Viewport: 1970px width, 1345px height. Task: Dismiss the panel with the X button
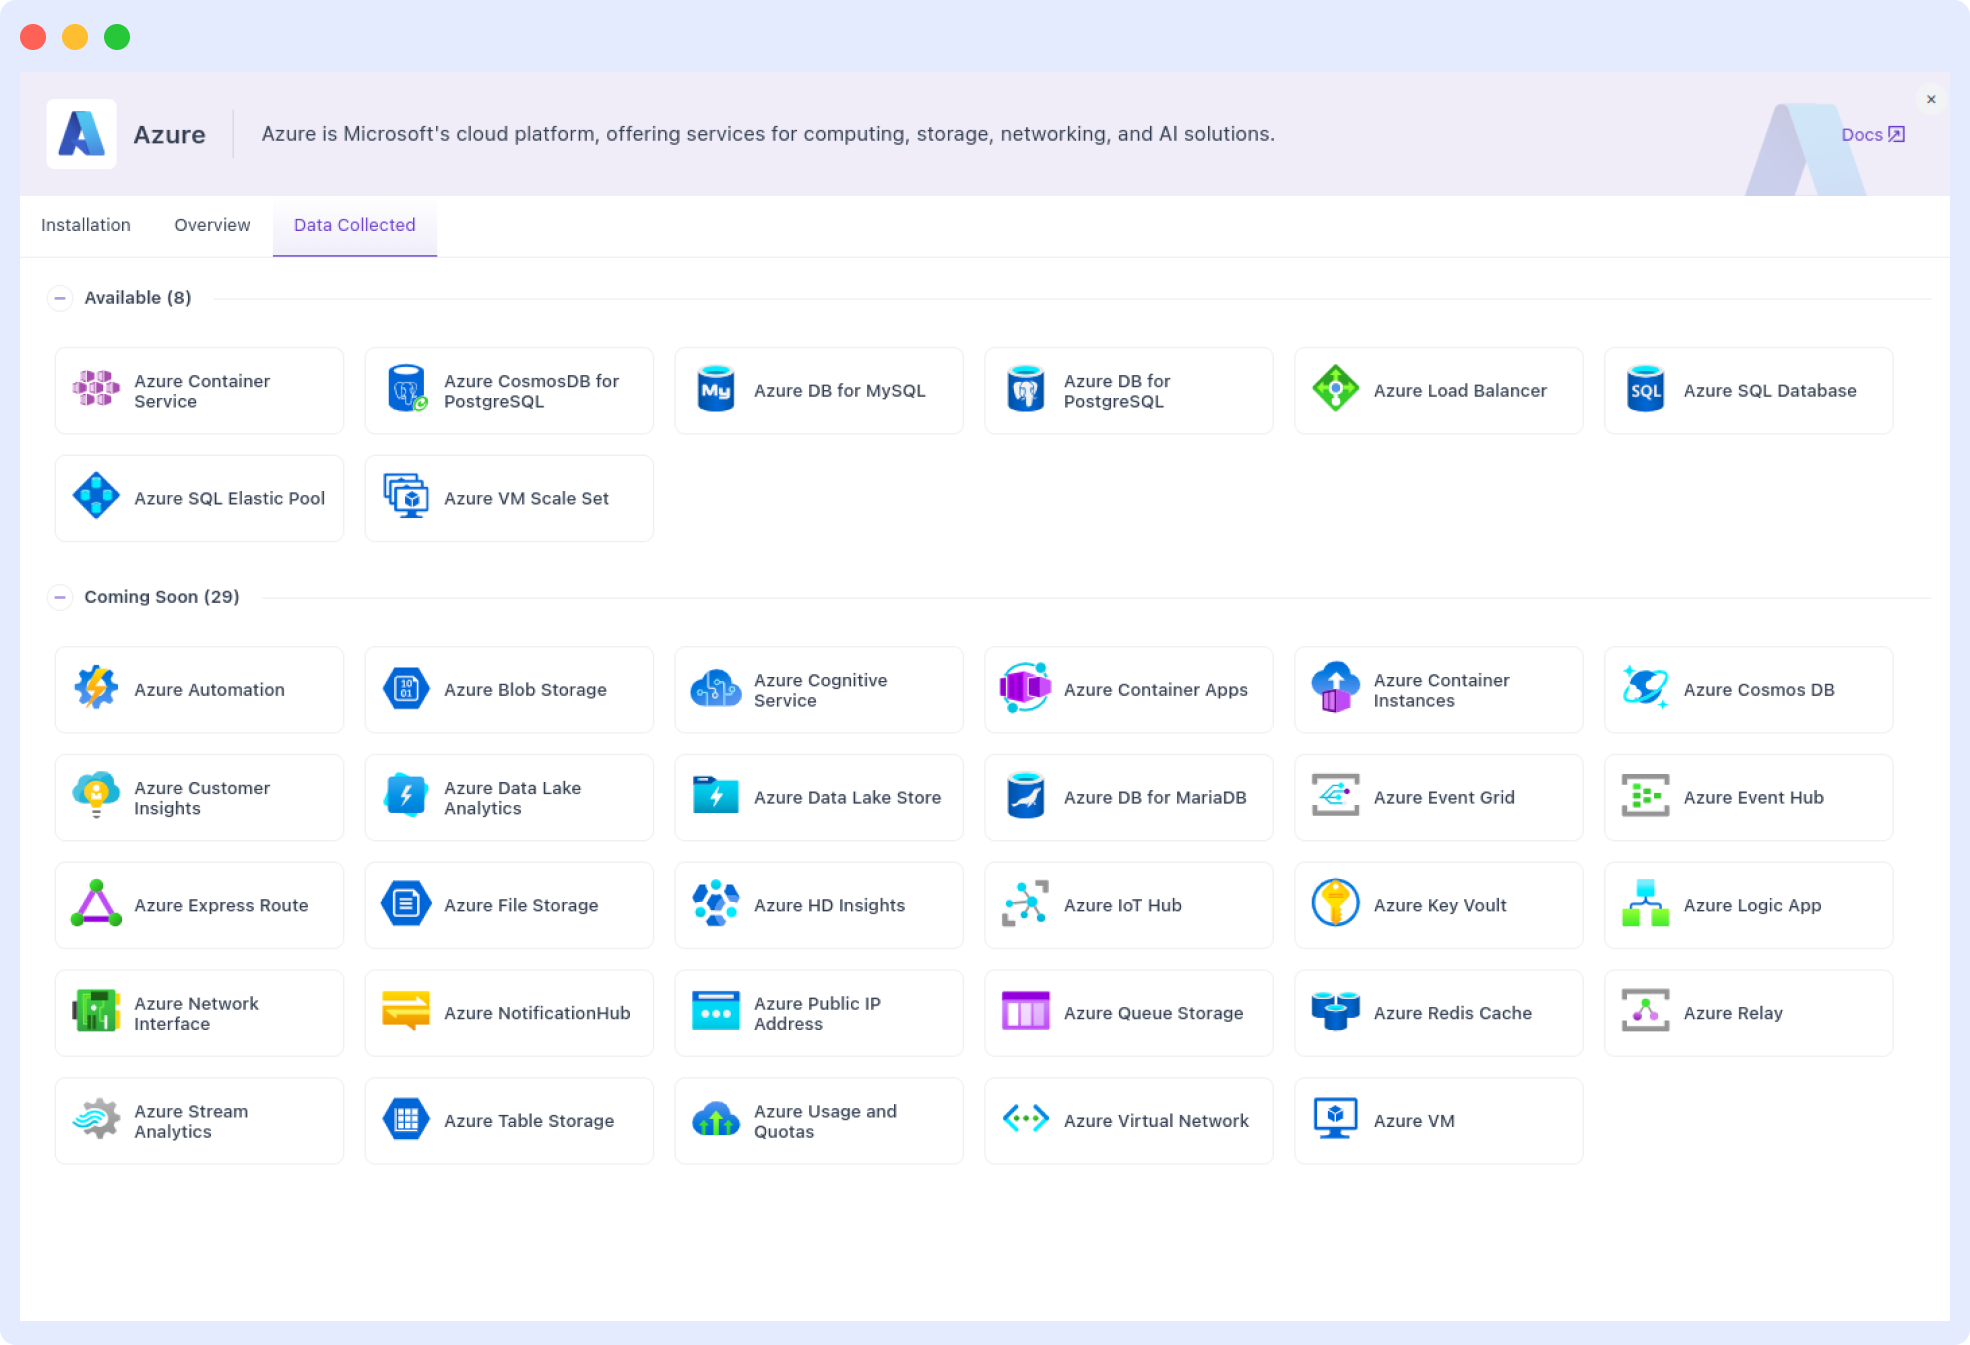(x=1931, y=99)
